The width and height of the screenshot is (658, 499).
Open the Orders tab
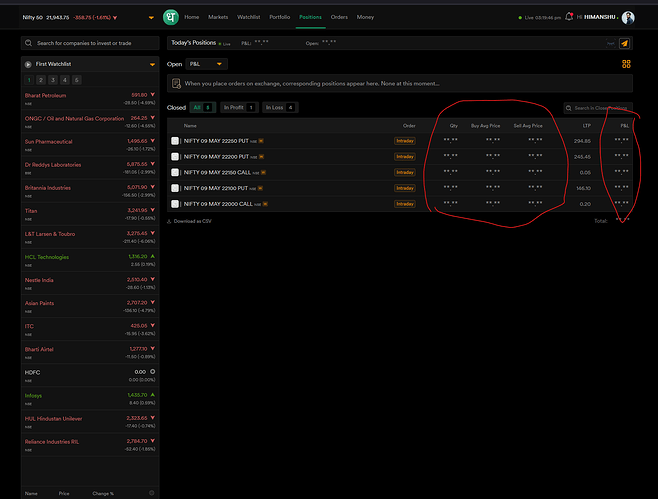tap(339, 17)
